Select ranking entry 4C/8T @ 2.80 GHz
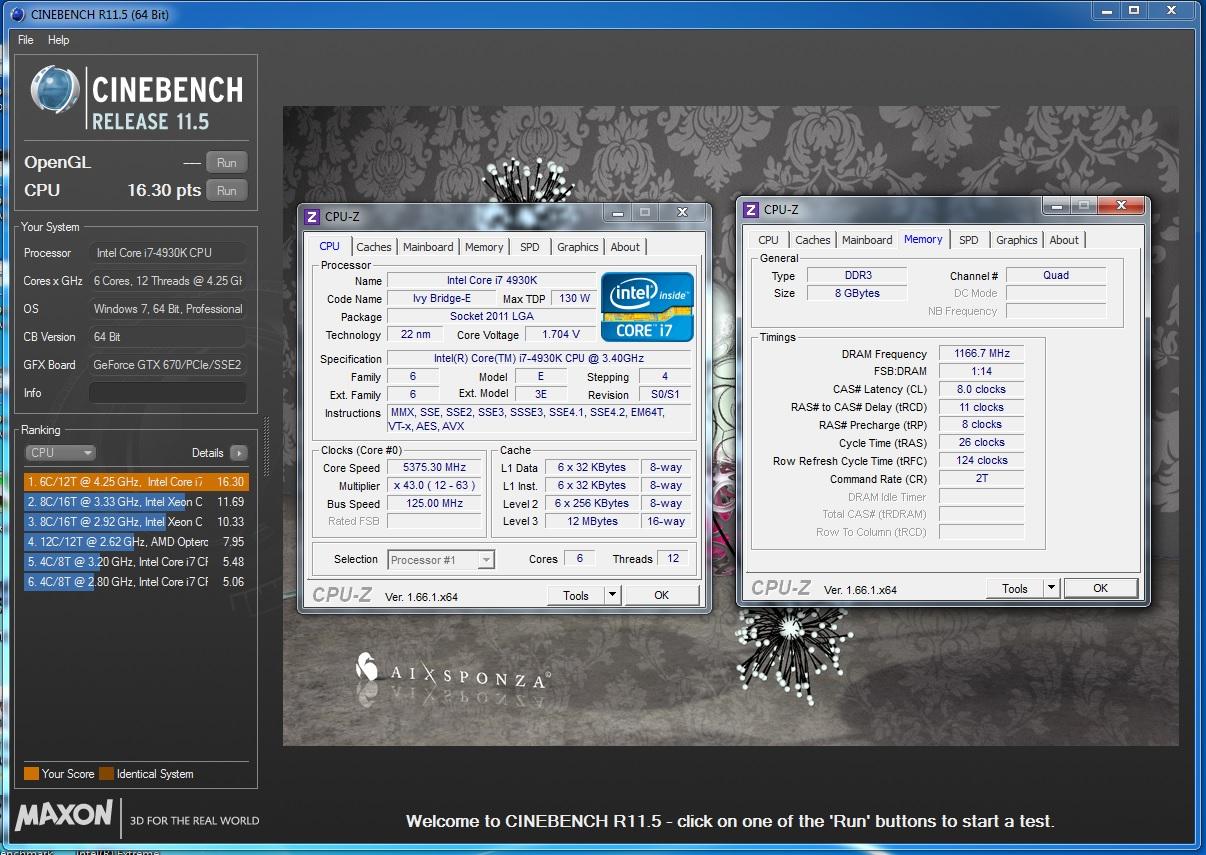Screen dimensions: 1206x855 [135, 582]
